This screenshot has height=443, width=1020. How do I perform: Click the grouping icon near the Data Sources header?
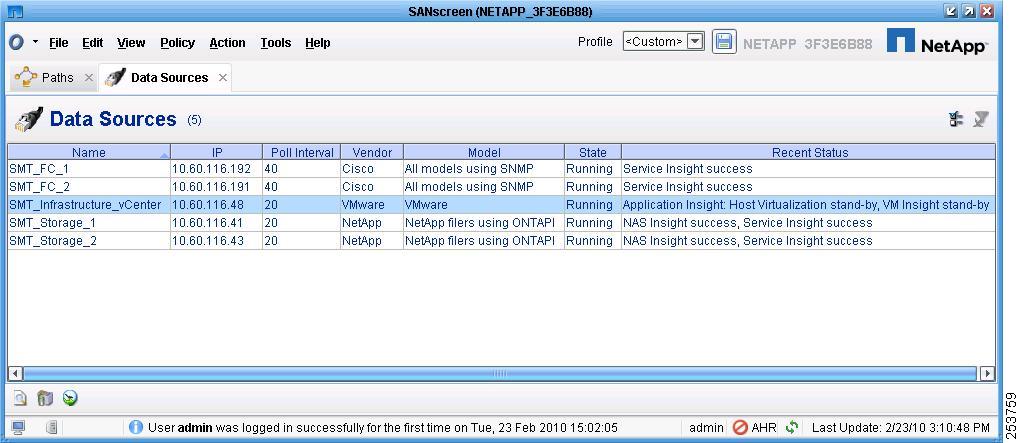point(956,119)
